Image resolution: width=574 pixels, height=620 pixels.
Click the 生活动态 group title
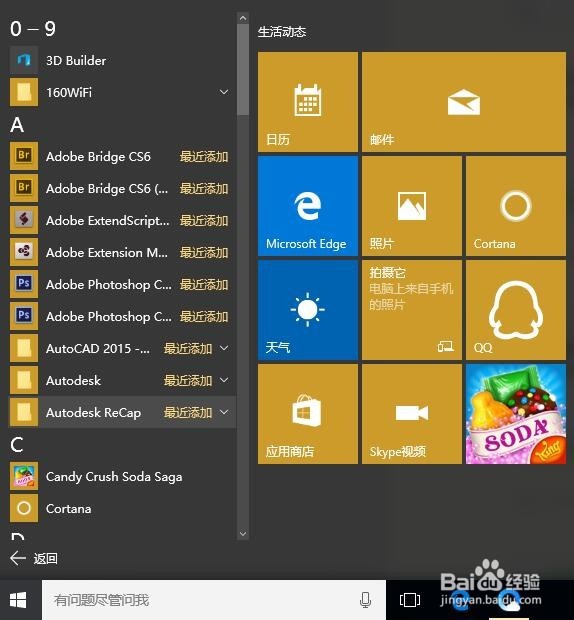[x=282, y=32]
